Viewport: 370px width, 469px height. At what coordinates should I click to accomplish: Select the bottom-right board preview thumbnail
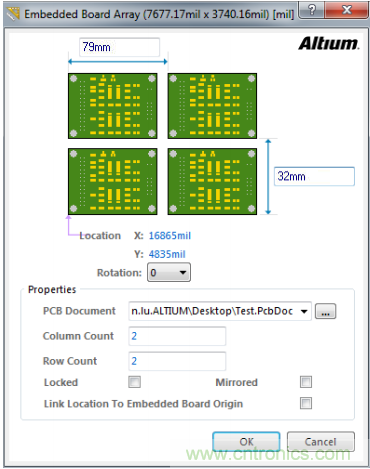pyautogui.click(x=212, y=181)
